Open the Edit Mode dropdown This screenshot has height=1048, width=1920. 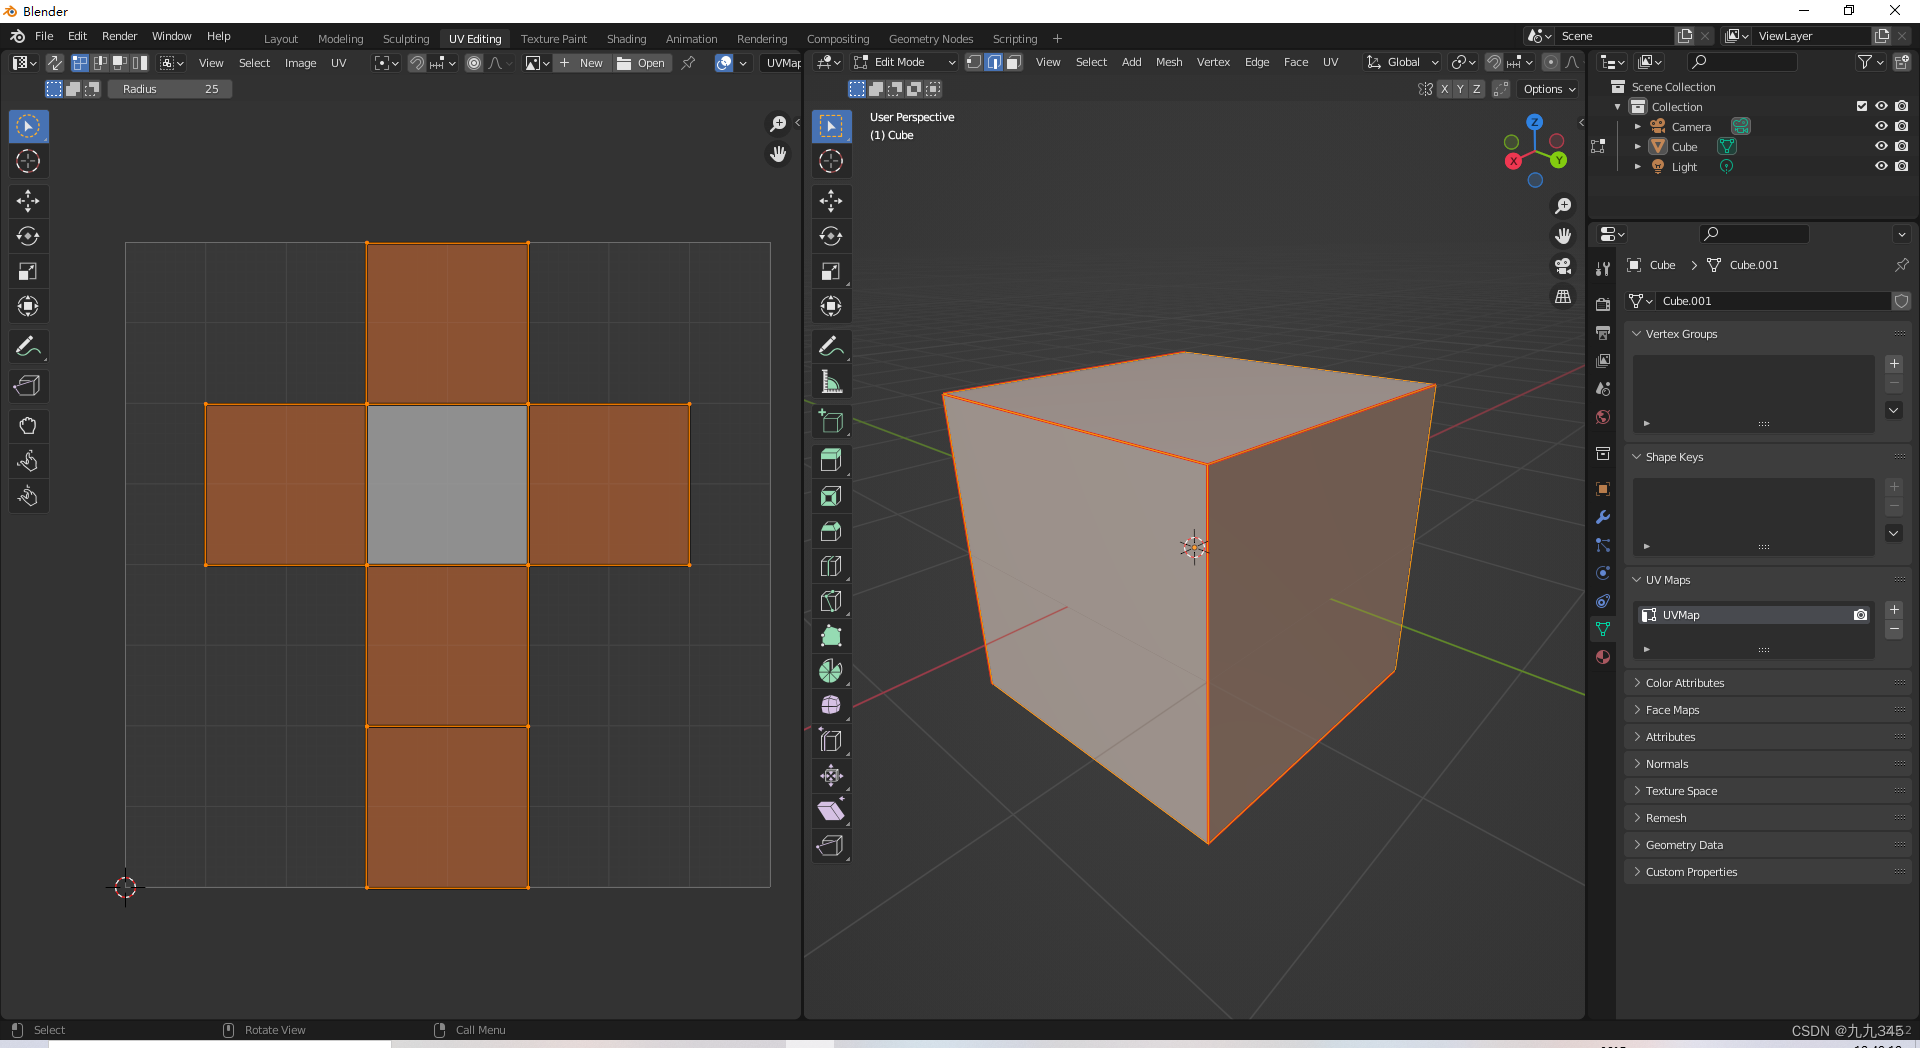pos(904,62)
